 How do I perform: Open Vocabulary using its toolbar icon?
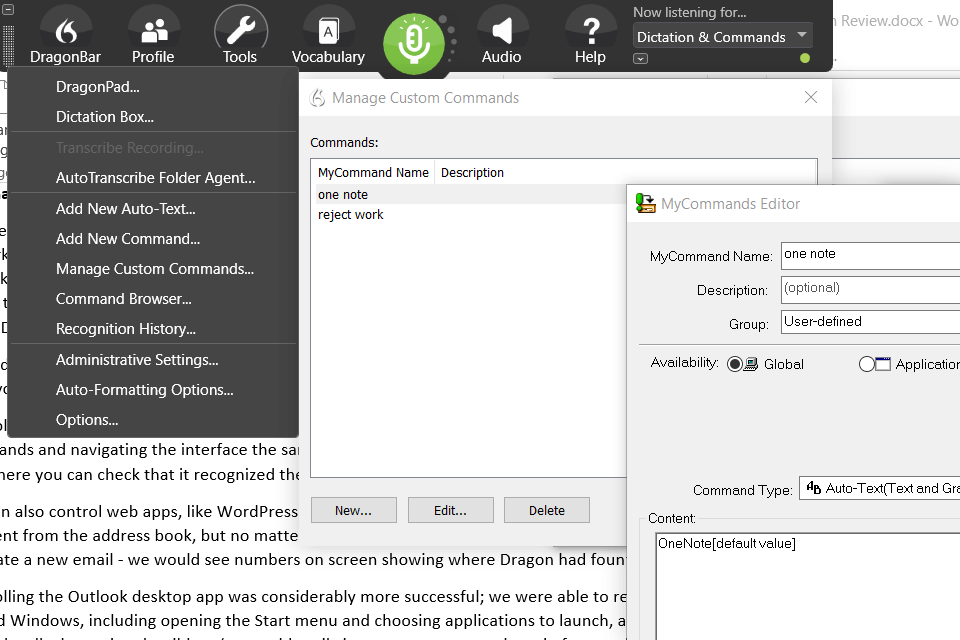click(328, 30)
